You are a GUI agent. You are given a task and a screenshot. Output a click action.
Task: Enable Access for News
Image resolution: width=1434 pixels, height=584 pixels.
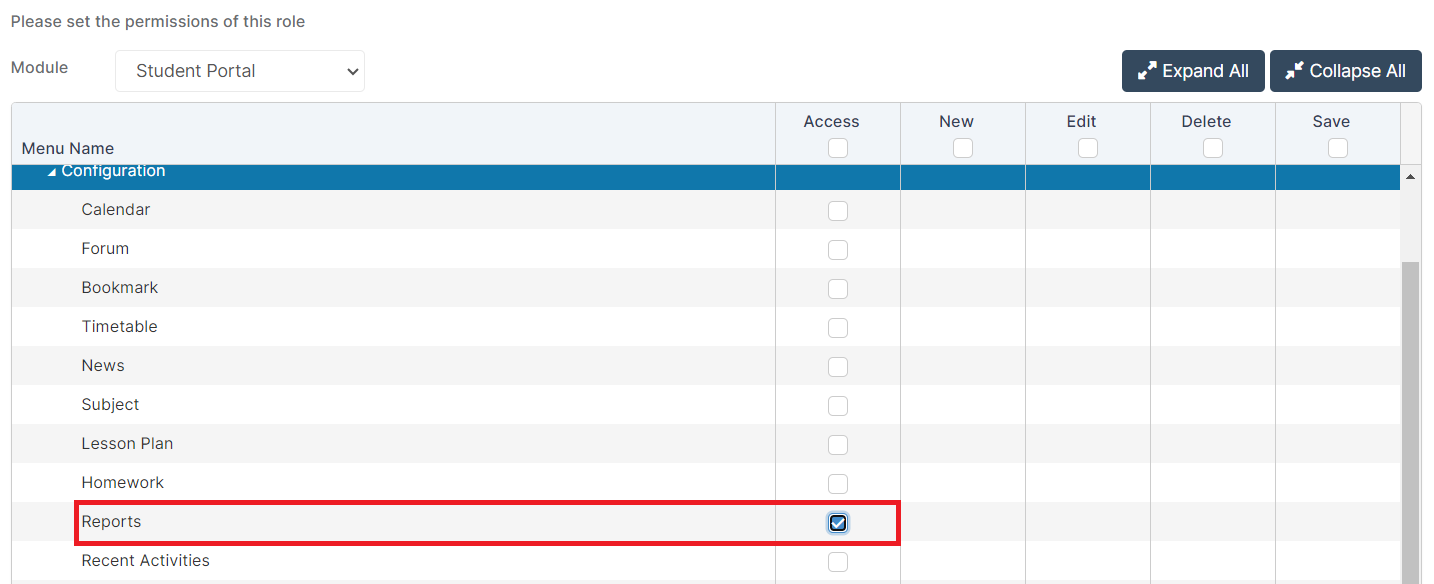838,367
